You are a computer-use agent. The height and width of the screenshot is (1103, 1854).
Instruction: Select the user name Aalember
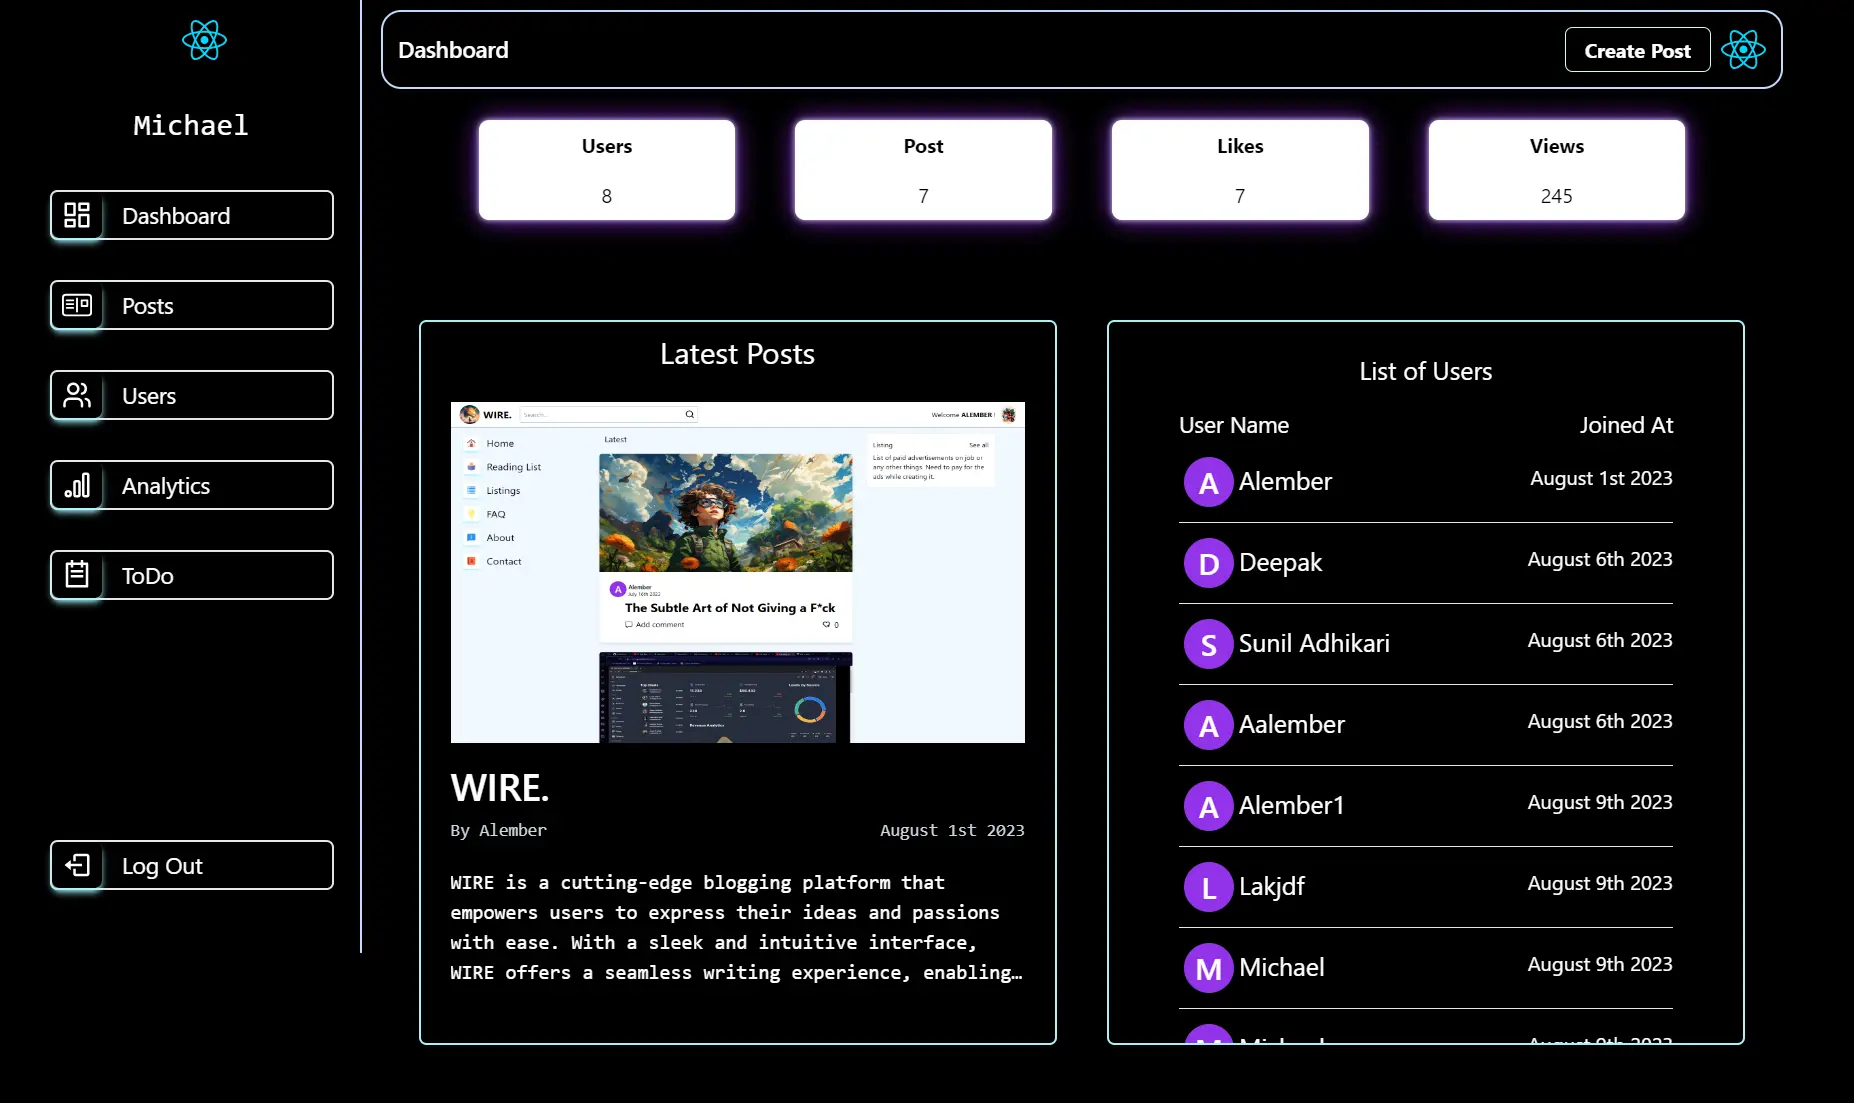tap(1291, 724)
